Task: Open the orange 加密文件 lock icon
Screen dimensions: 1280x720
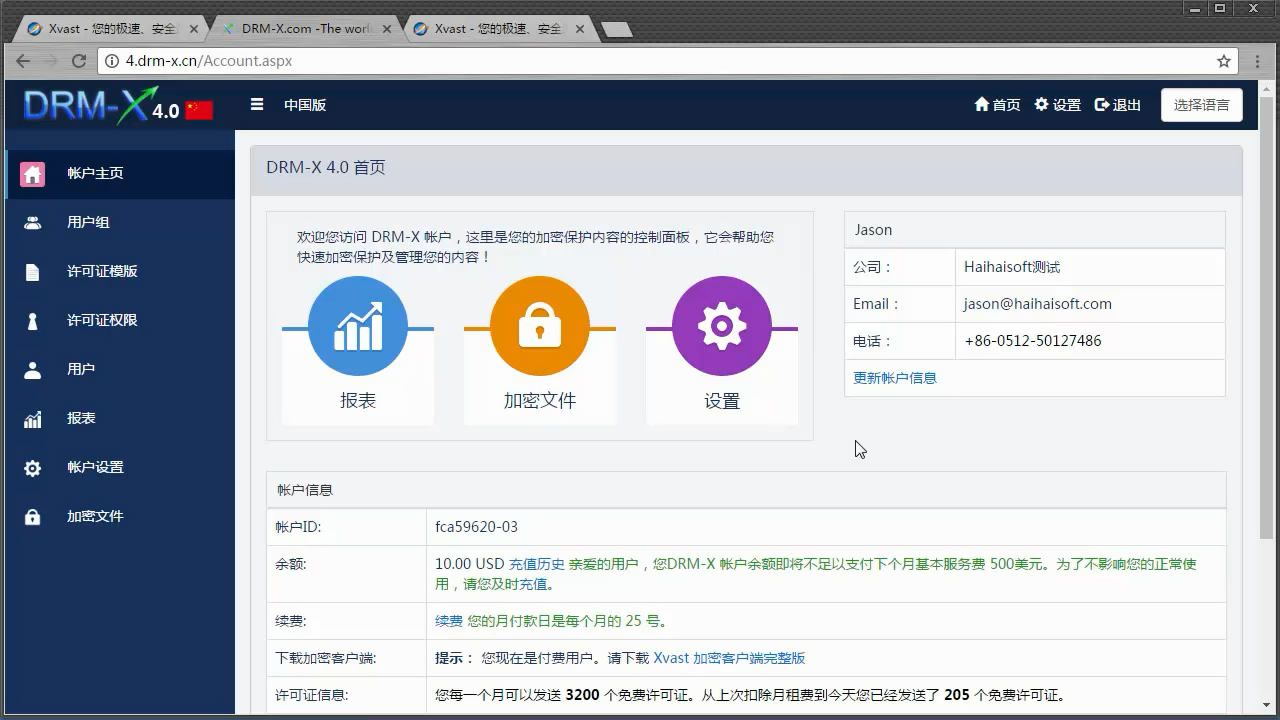Action: [540, 326]
